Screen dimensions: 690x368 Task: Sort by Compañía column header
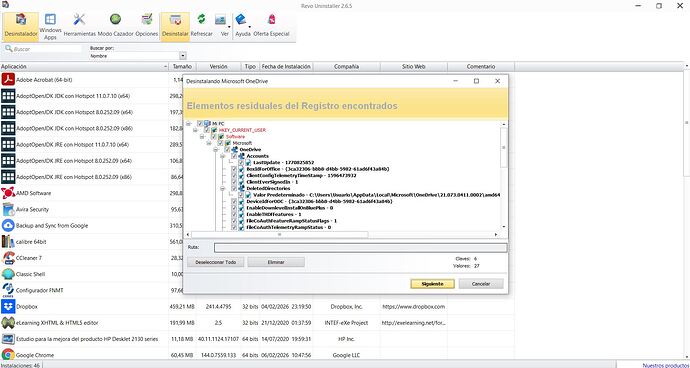(x=346, y=66)
